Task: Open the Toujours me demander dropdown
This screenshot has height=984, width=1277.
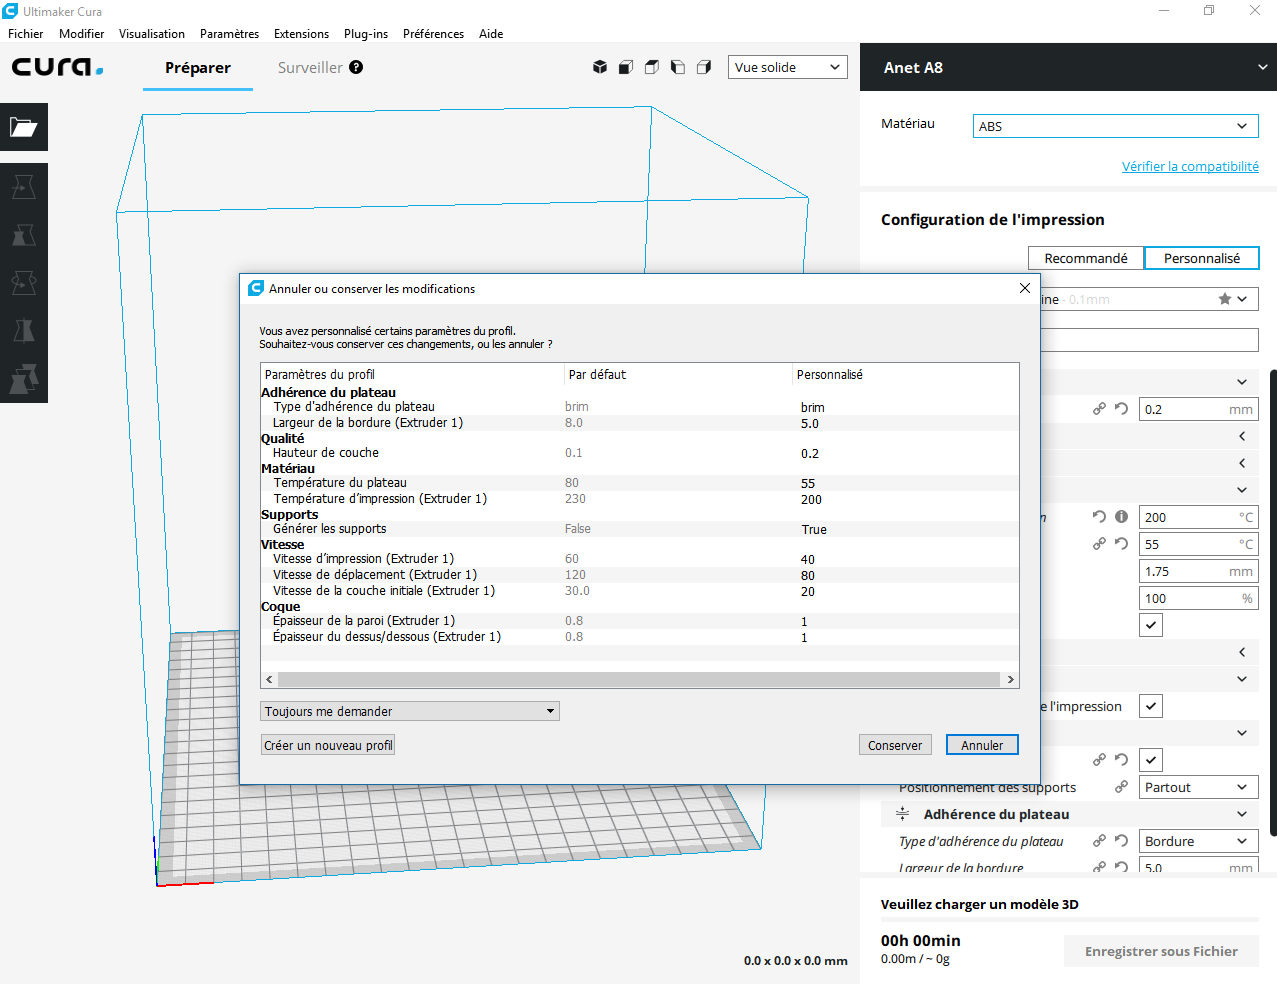Action: pos(409,711)
